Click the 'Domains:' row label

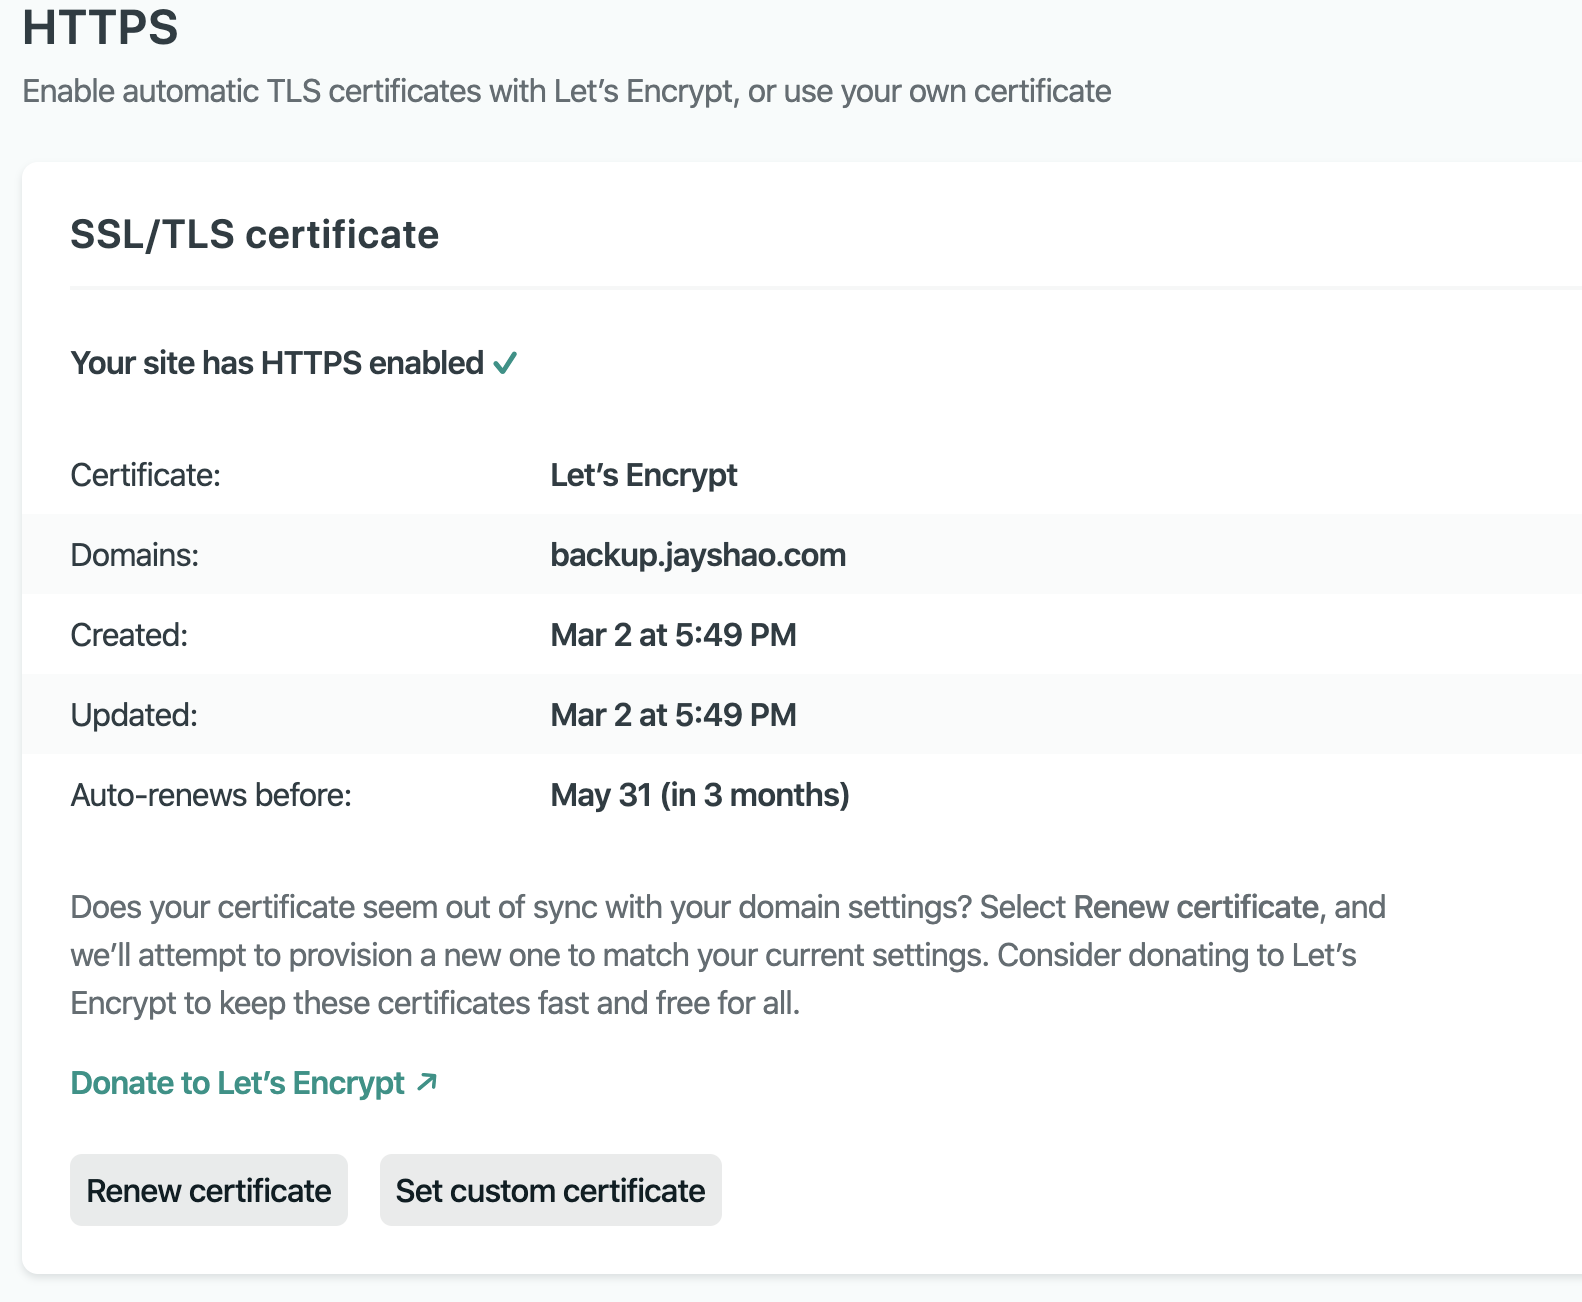(134, 555)
